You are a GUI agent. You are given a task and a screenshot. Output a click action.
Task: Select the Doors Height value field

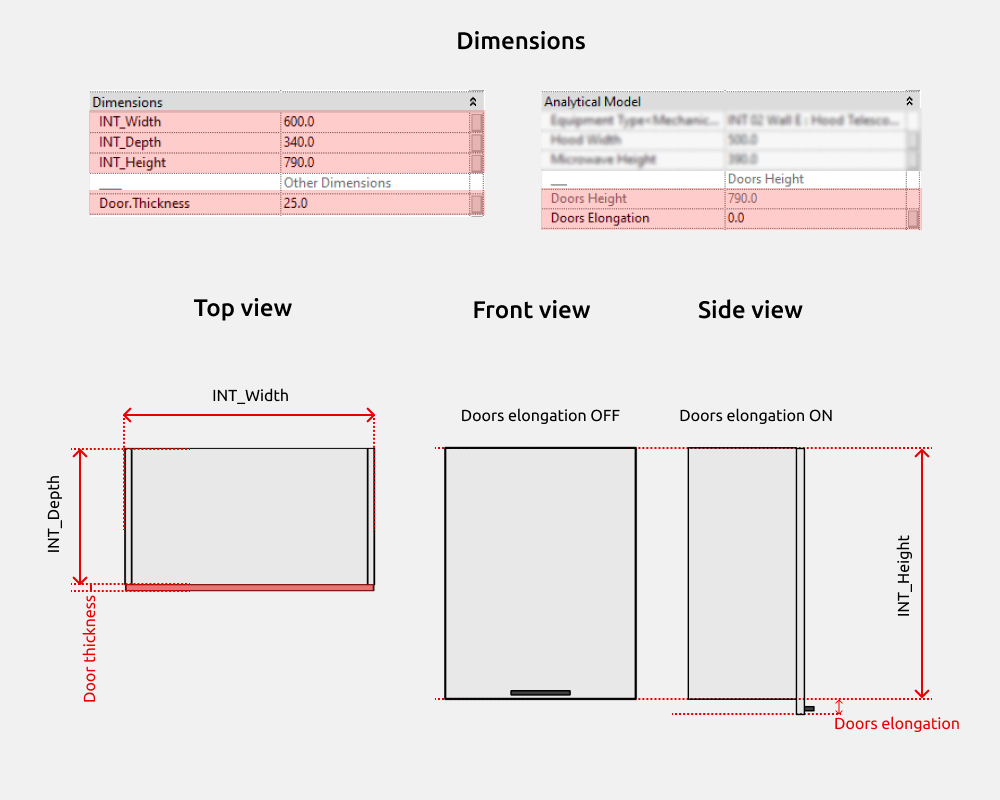click(x=812, y=199)
